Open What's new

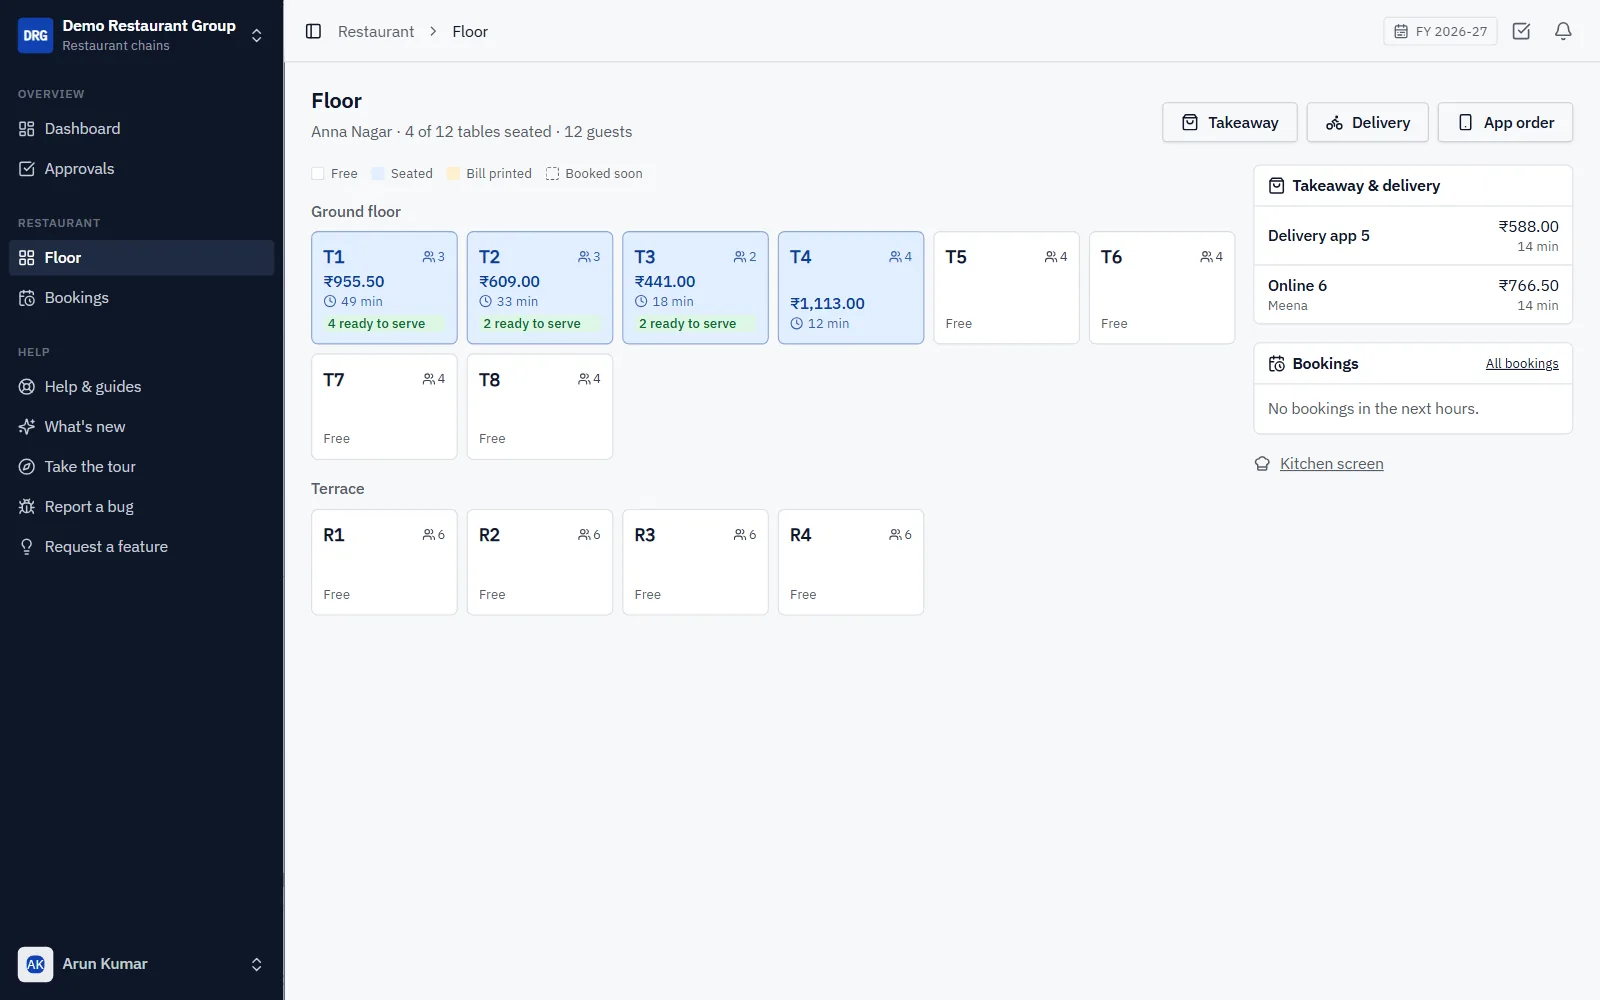[141, 427]
